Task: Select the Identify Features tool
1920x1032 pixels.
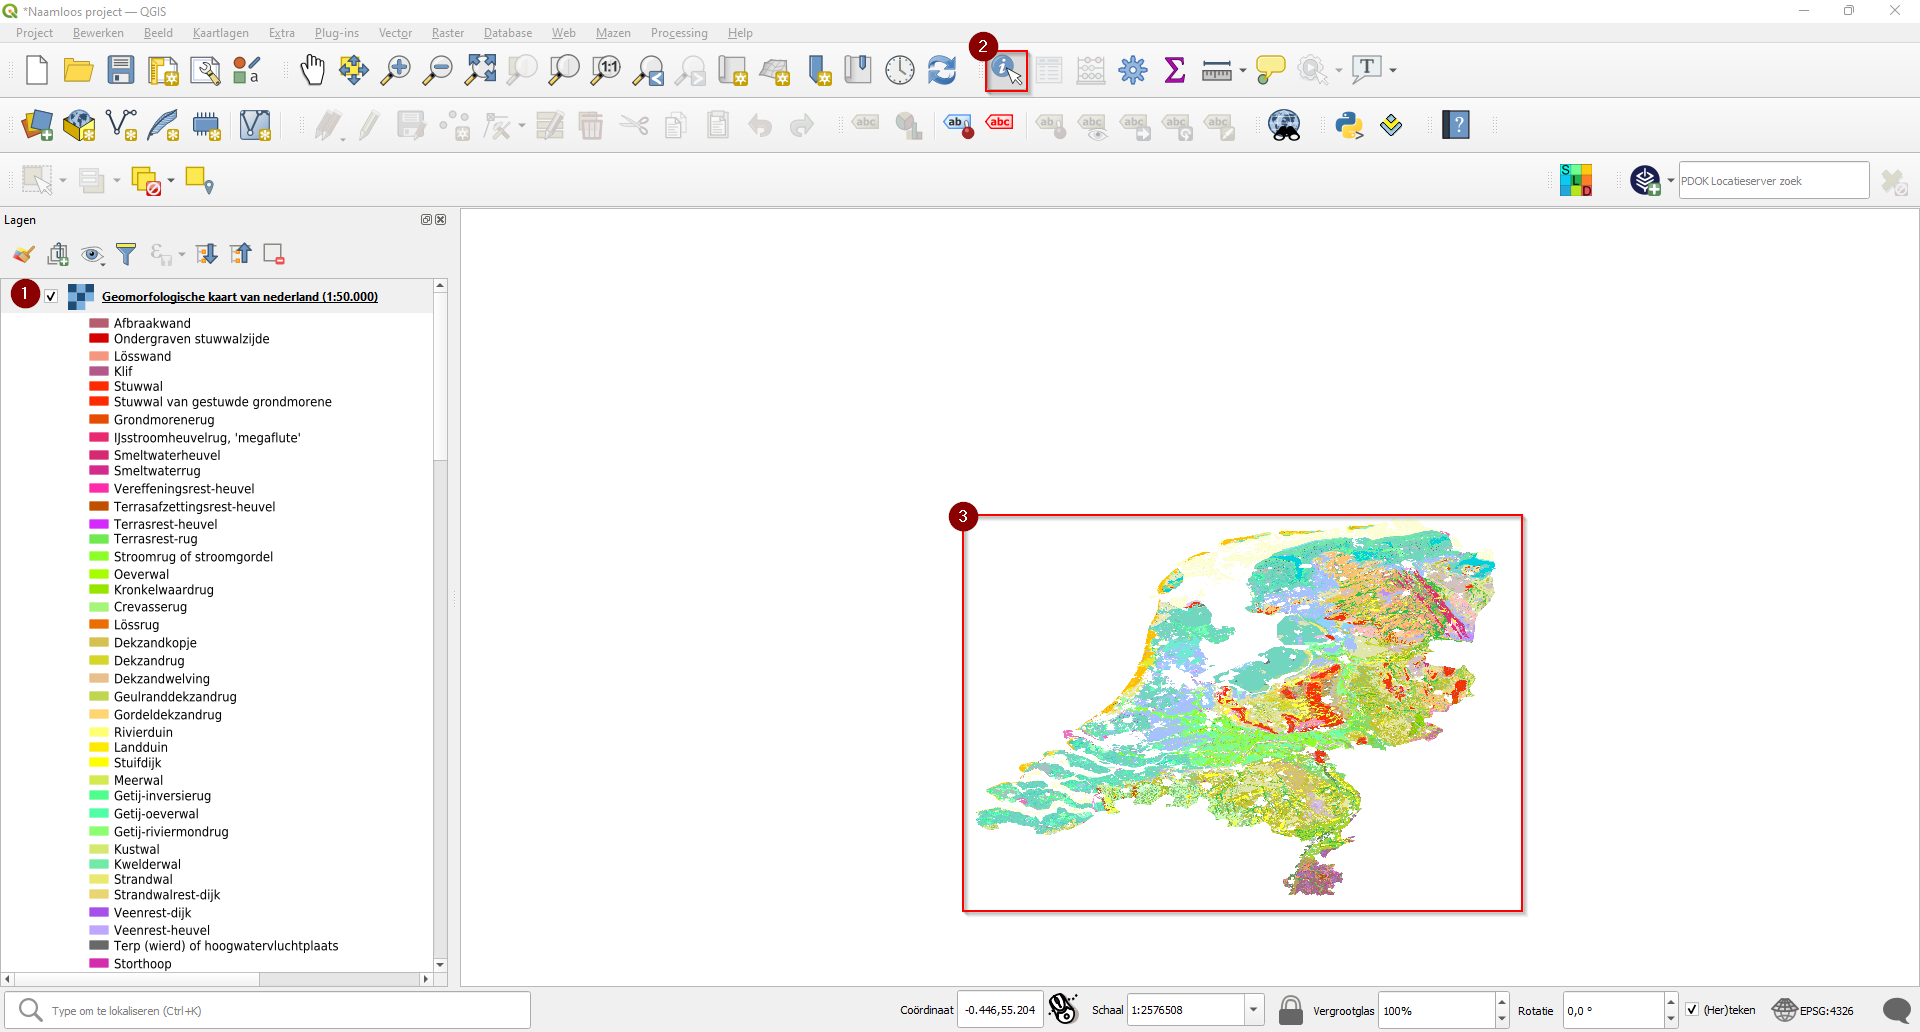Action: pos(1006,71)
